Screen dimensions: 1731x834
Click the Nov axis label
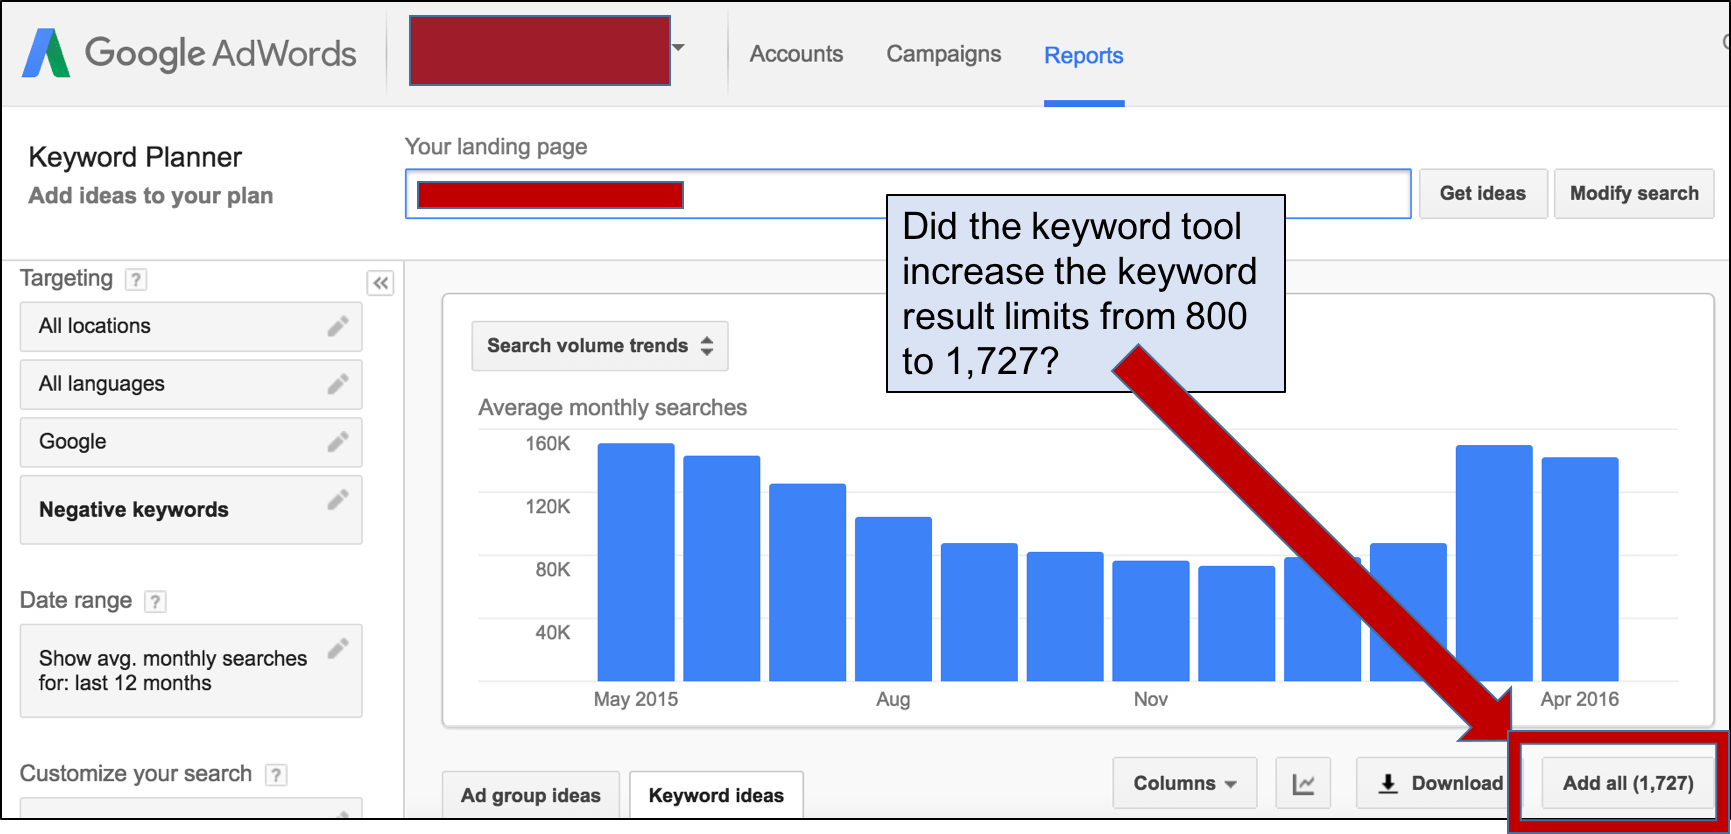[x=1151, y=699]
